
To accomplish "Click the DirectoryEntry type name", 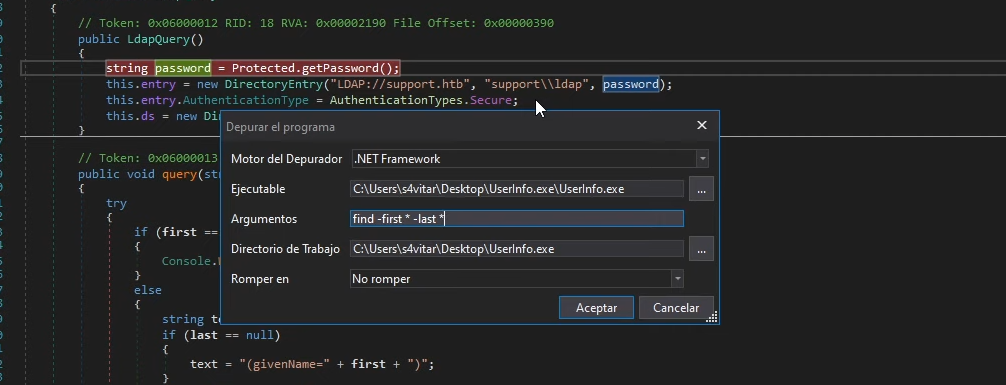I will 274,84.
